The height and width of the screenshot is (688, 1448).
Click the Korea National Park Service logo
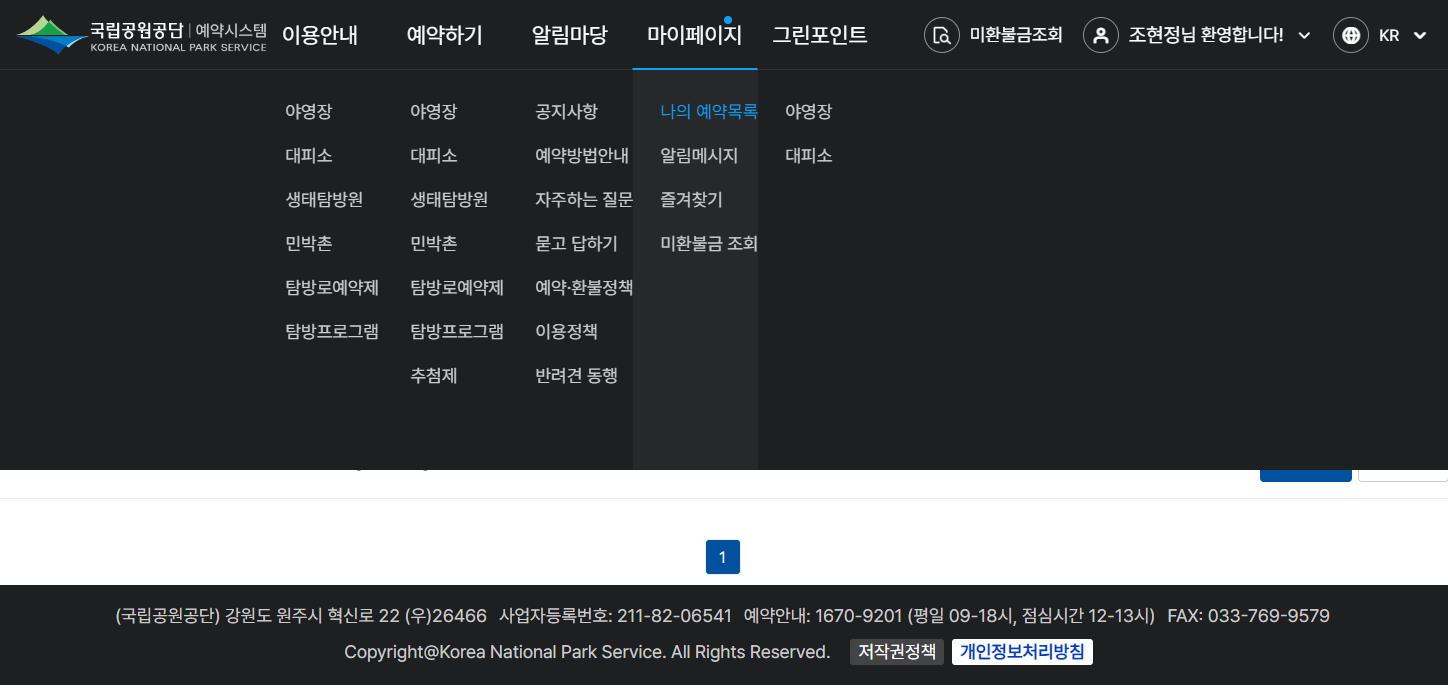click(141, 35)
